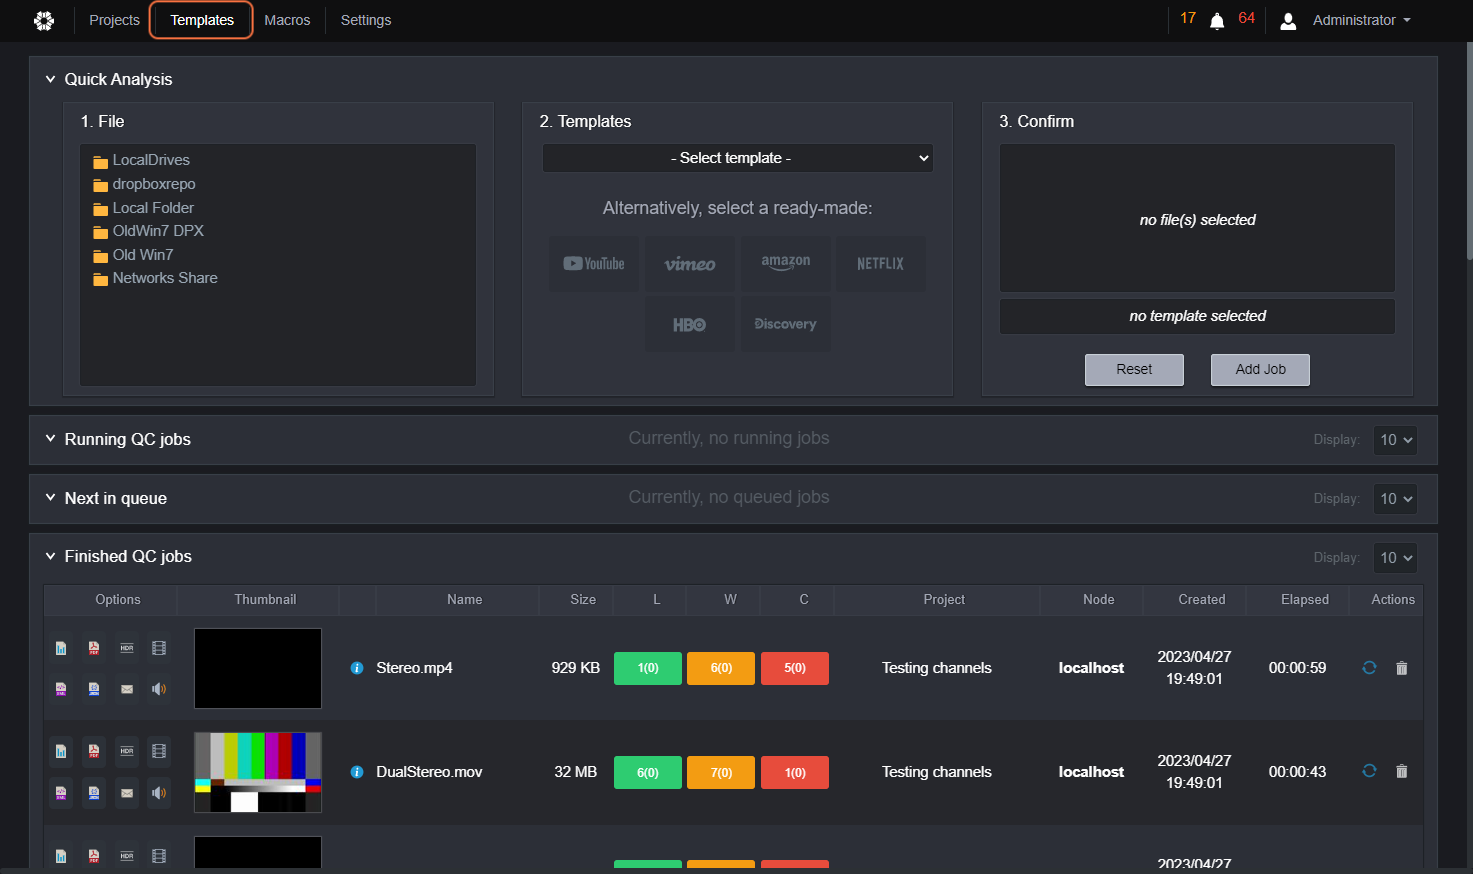The image size is (1473, 874).
Task: Collapse the Finished QC jobs section
Action: tap(50, 556)
